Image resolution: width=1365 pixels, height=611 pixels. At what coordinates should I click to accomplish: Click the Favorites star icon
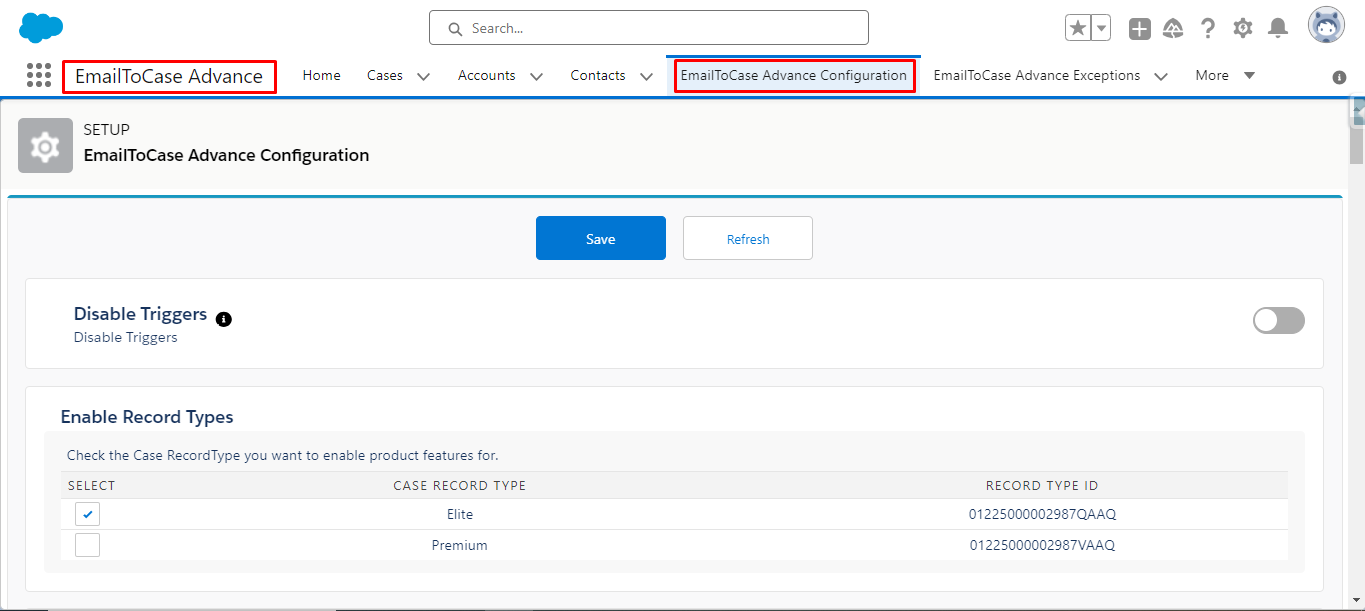tap(1078, 28)
